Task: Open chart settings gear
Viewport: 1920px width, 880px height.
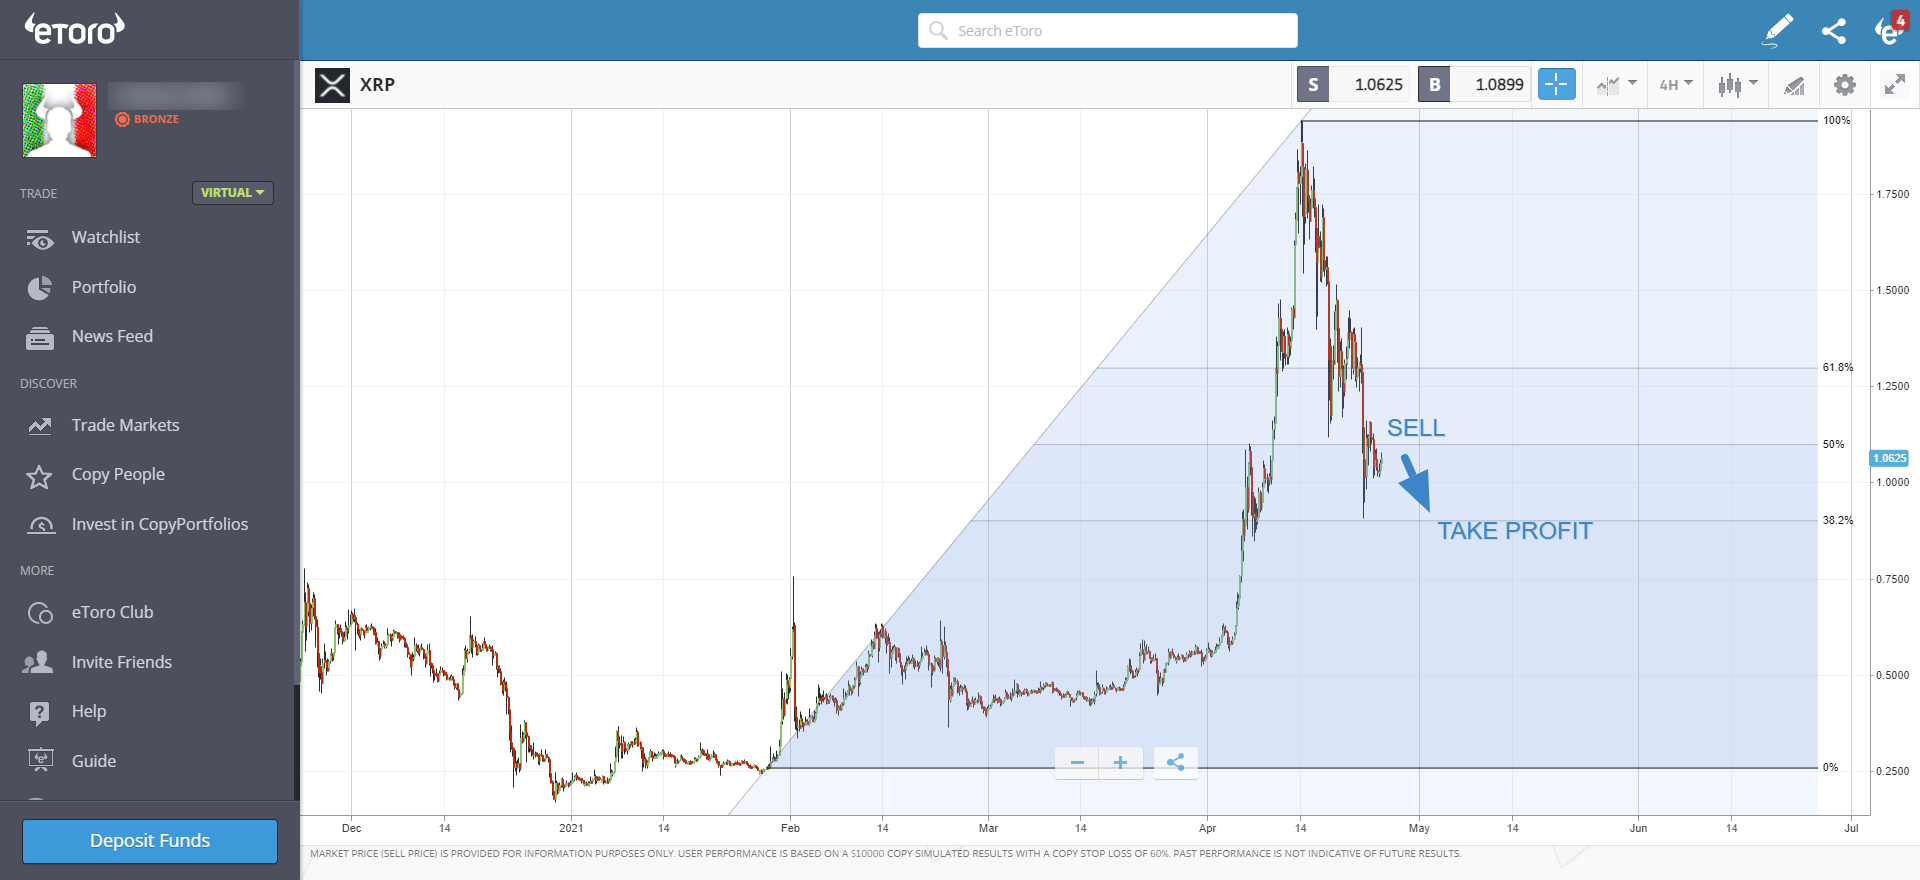Action: 1845,85
